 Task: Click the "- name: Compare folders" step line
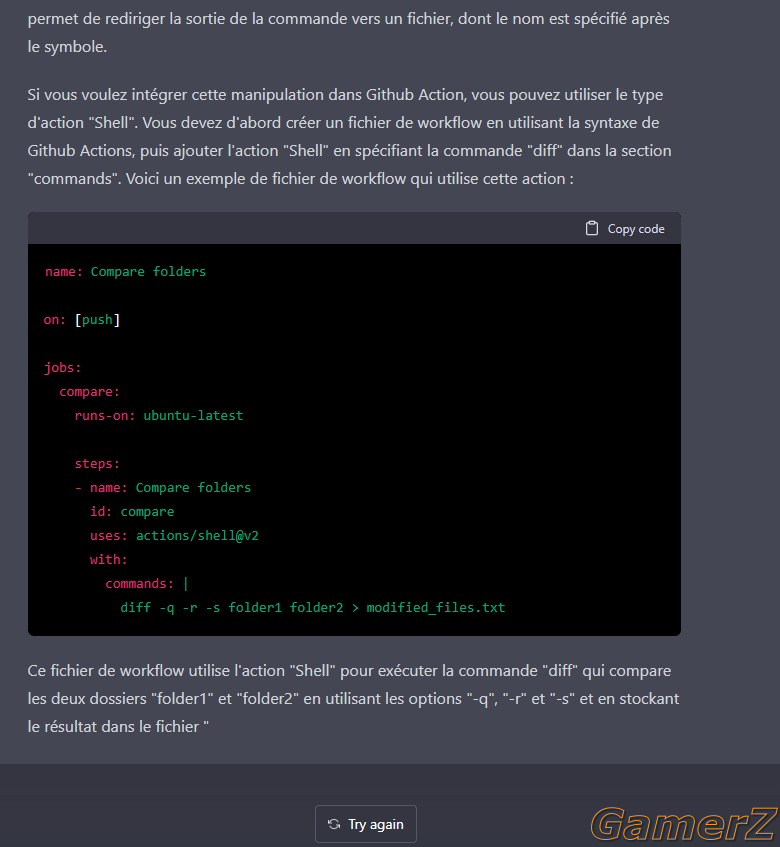pyautogui.click(x=163, y=487)
